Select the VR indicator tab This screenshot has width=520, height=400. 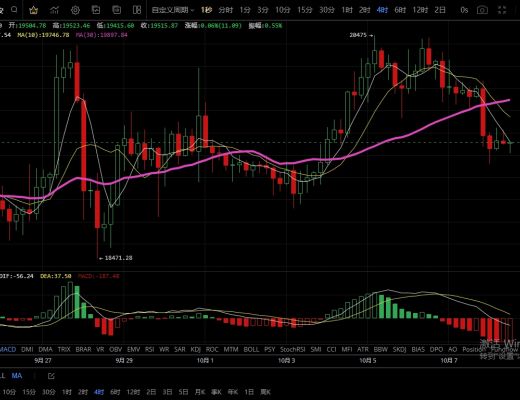[x=100, y=349]
